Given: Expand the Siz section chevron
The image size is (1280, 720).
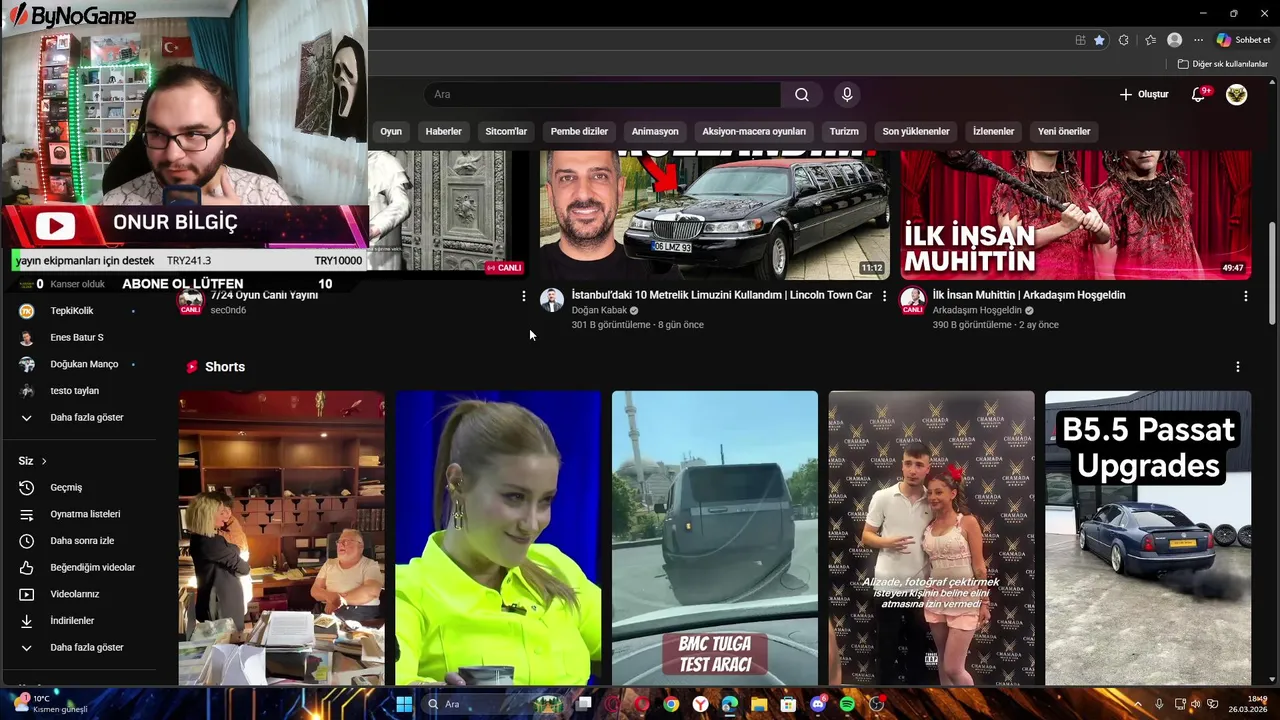Looking at the screenshot, I should pos(44,461).
